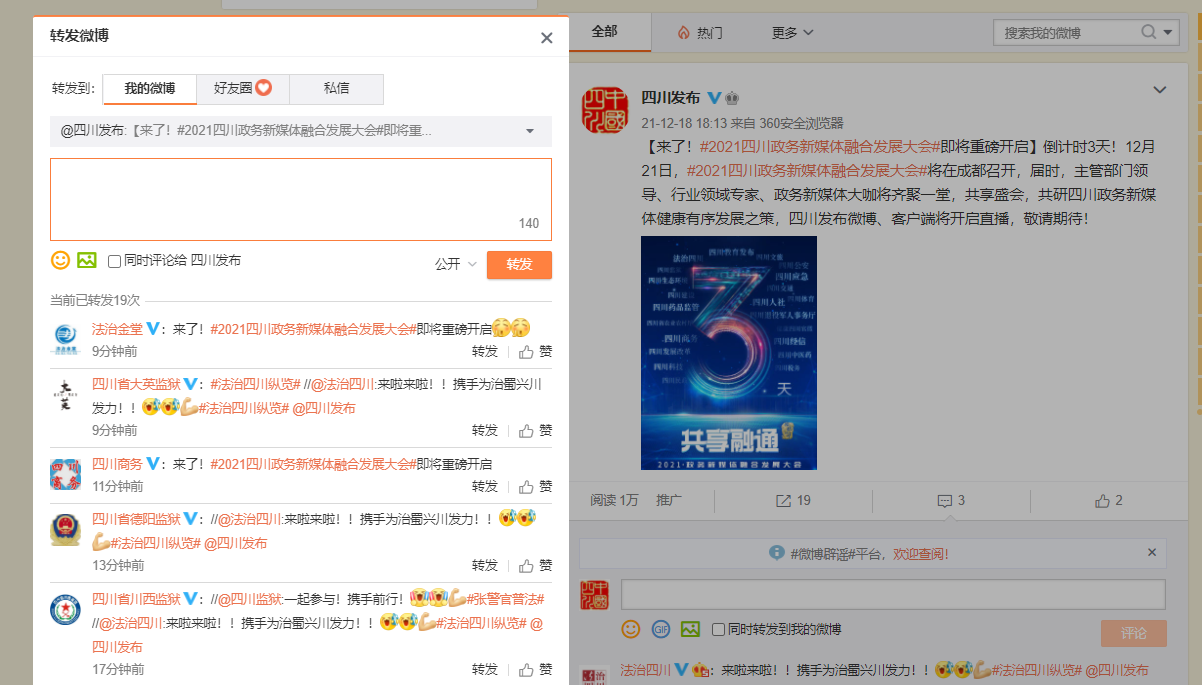This screenshot has width=1202, height=685.
Task: Click 转发 link on 四川省川西监狱 repost
Action: click(485, 669)
